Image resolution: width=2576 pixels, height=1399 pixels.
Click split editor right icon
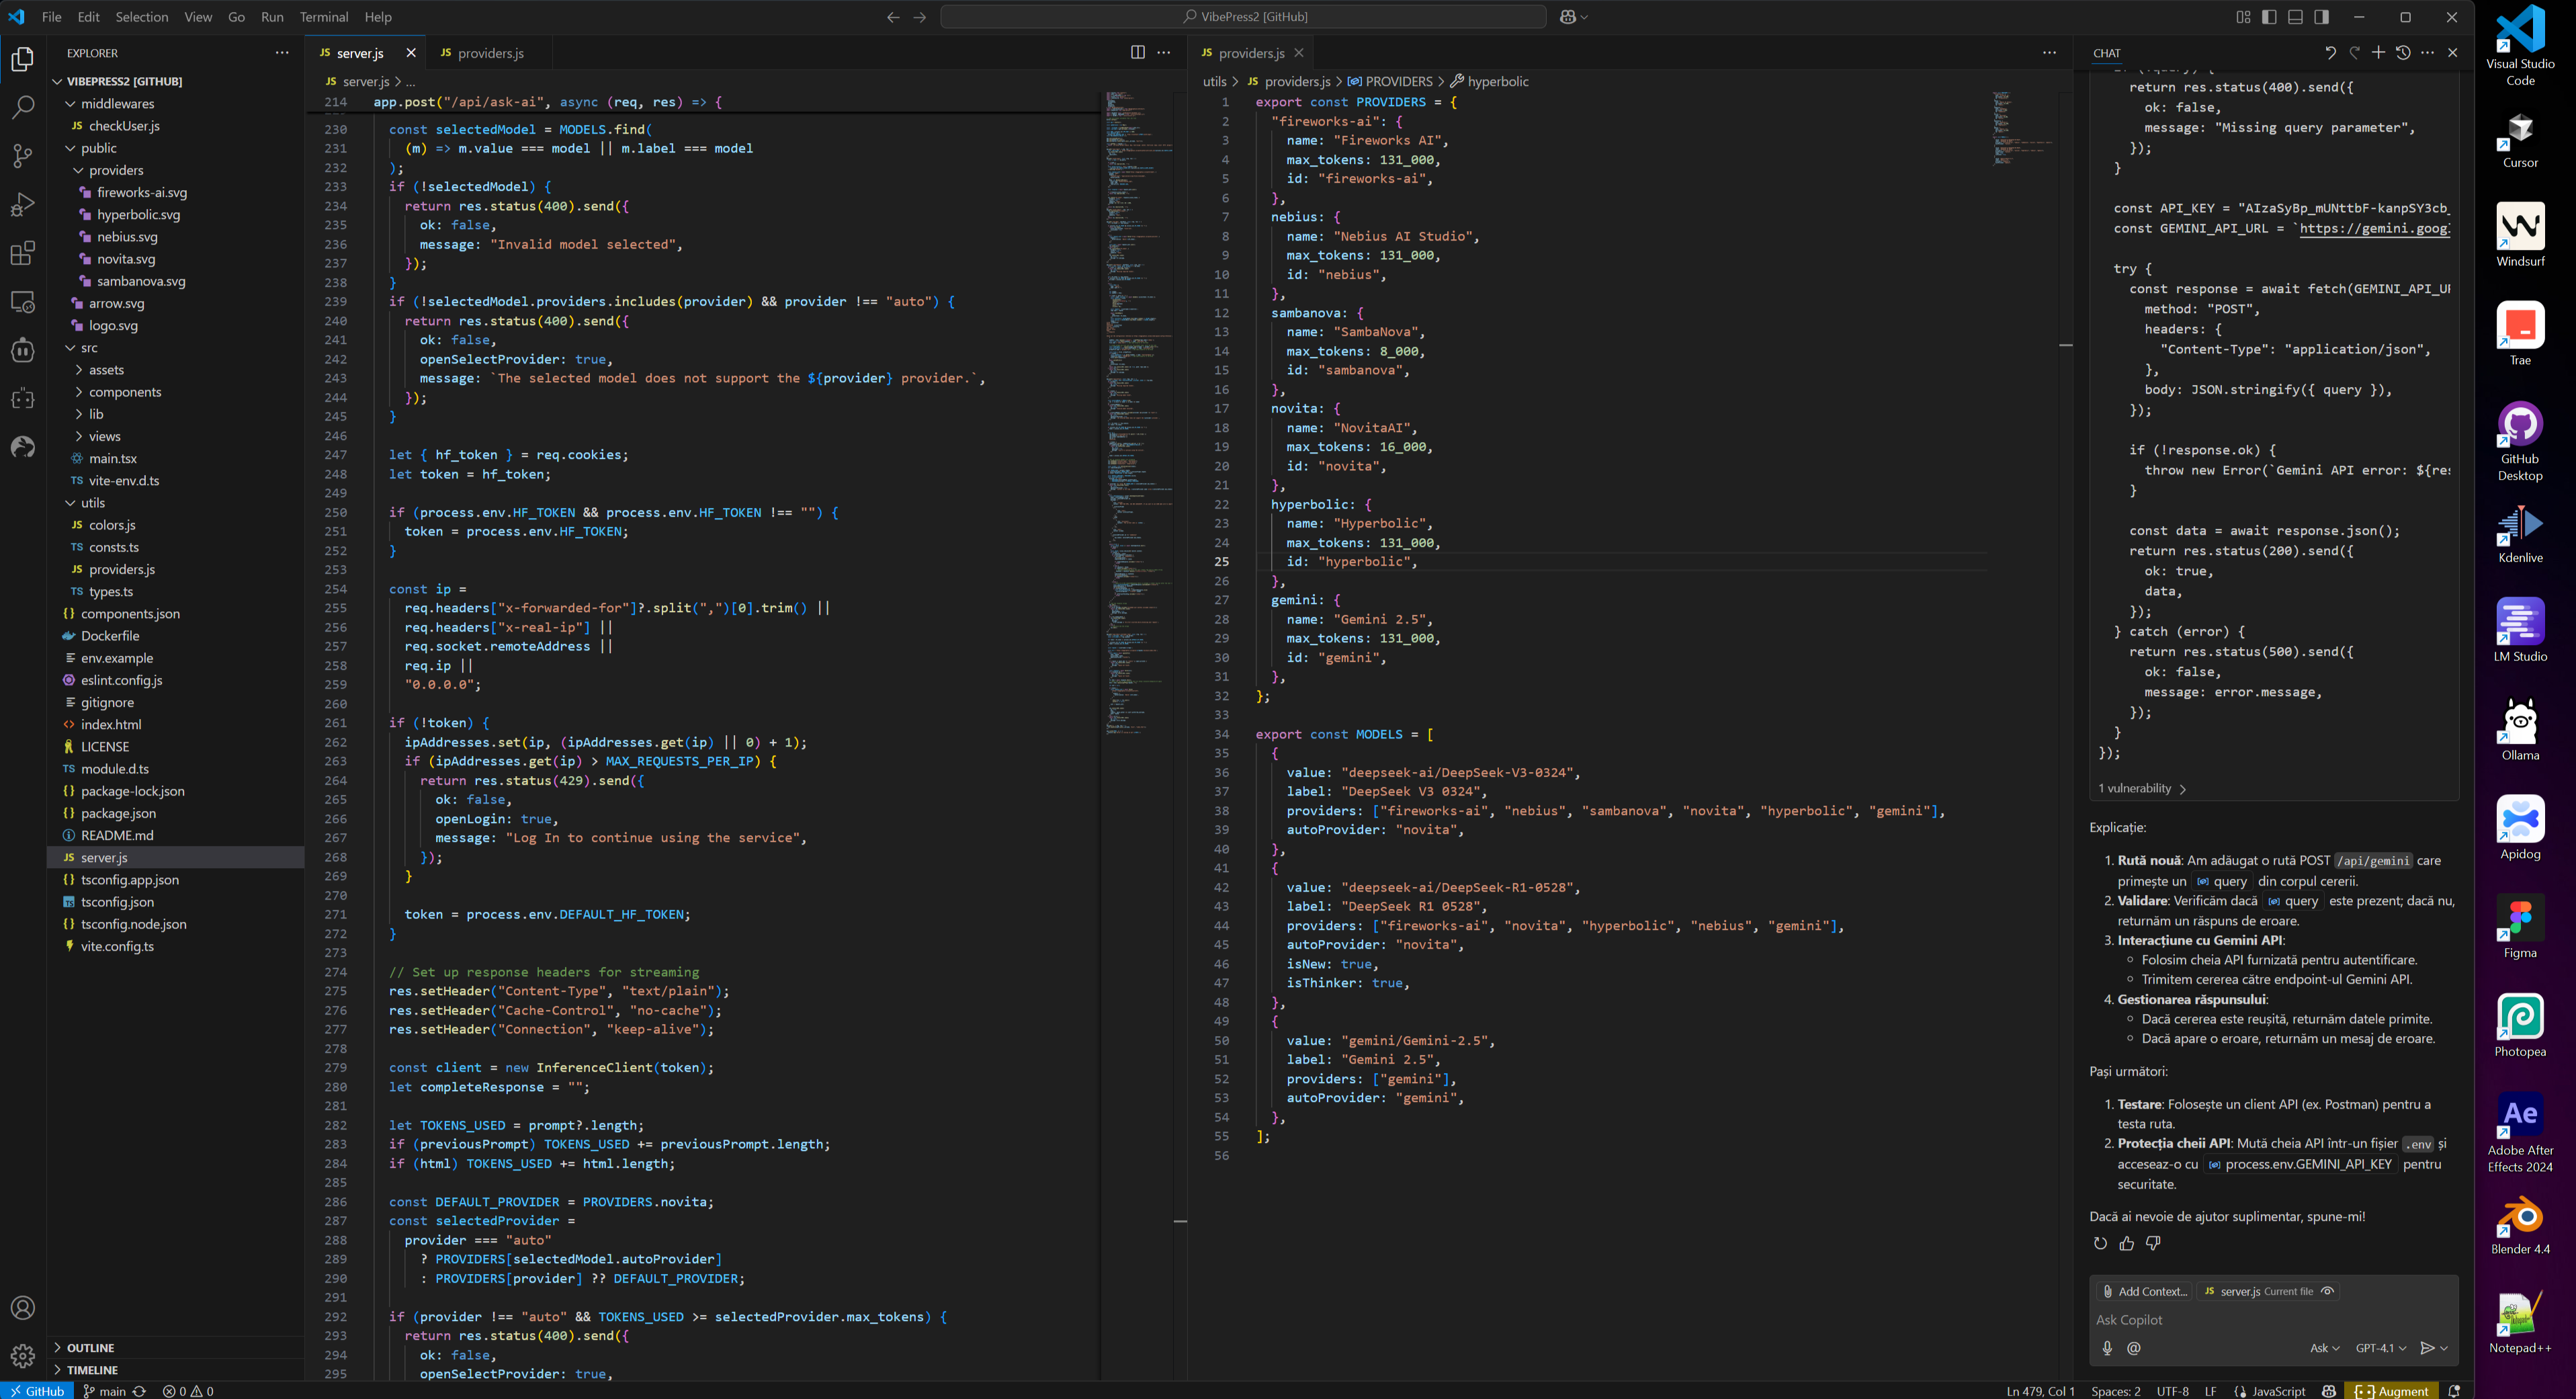tap(1137, 53)
